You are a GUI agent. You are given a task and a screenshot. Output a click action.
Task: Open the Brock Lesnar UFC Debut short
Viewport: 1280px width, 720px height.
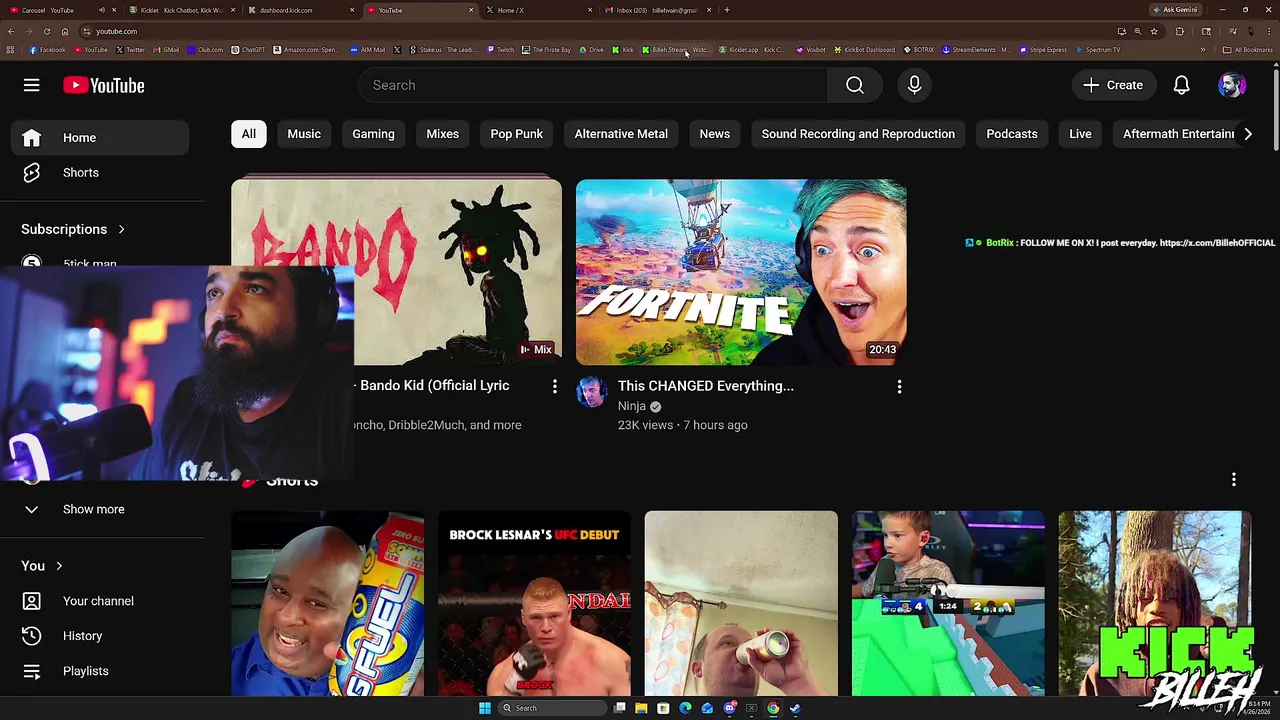(534, 603)
